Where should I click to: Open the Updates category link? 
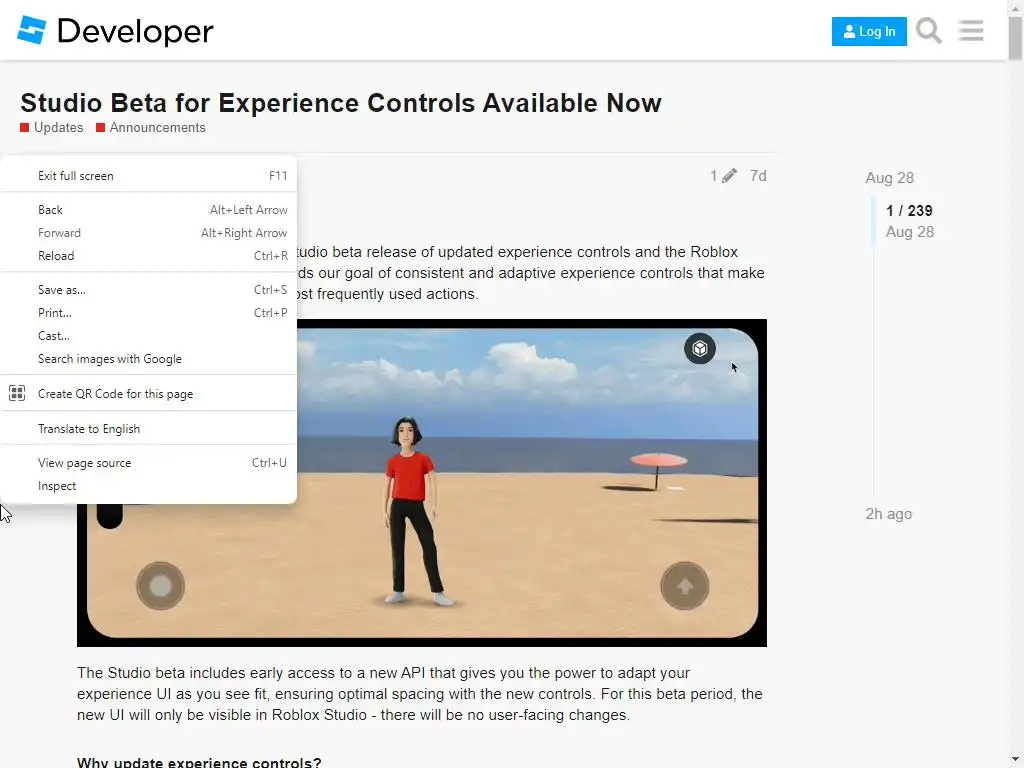59,127
